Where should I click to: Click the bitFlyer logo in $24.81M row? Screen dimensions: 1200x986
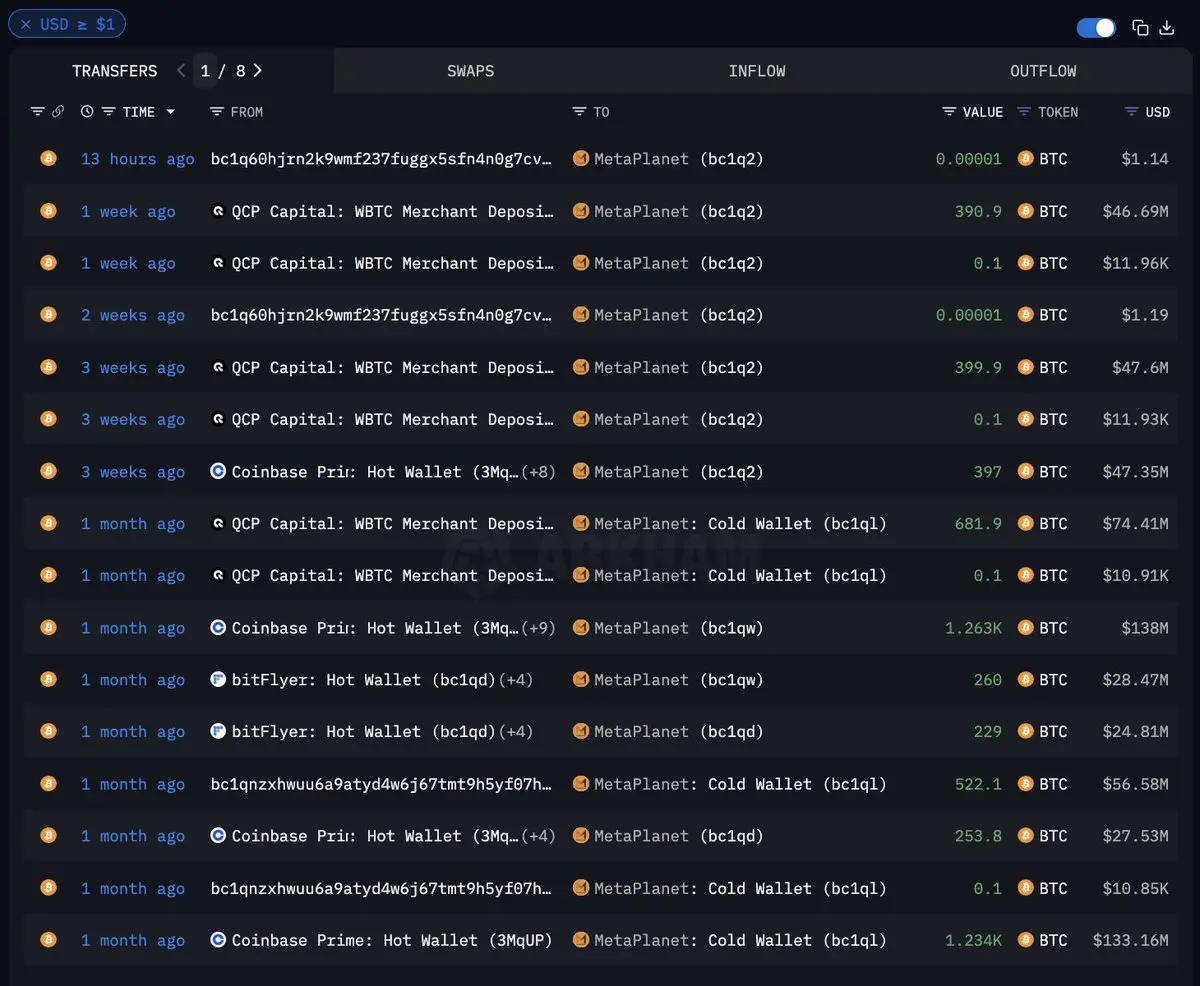(x=218, y=732)
